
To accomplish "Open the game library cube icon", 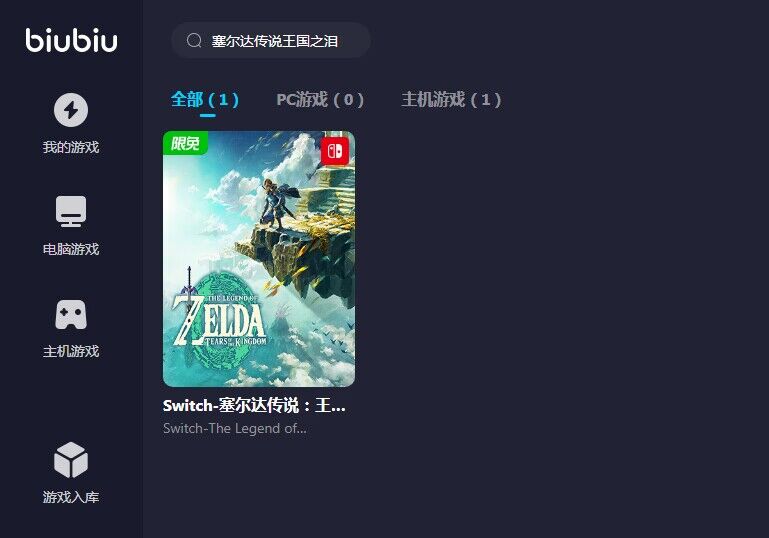I will click(71, 460).
